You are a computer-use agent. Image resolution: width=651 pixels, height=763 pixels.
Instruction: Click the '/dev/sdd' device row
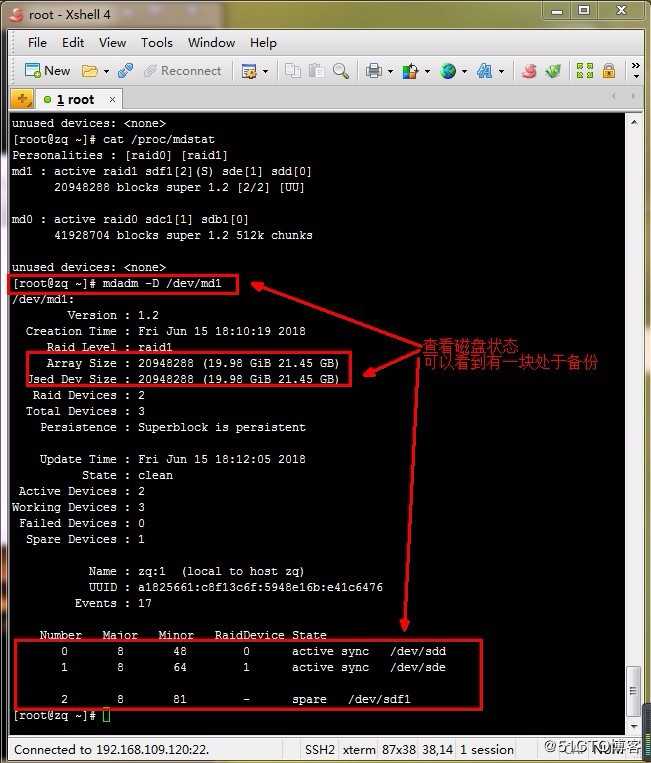point(253,651)
